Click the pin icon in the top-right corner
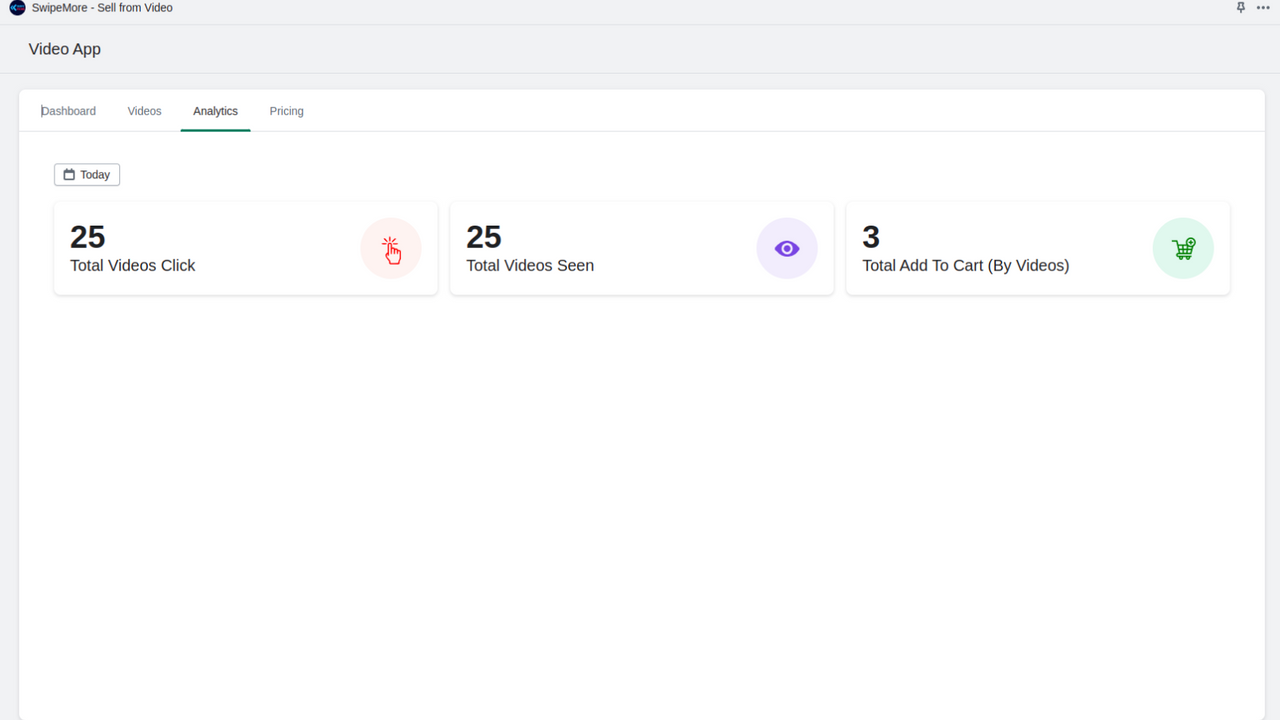Image resolution: width=1280 pixels, height=720 pixels. [x=1240, y=8]
